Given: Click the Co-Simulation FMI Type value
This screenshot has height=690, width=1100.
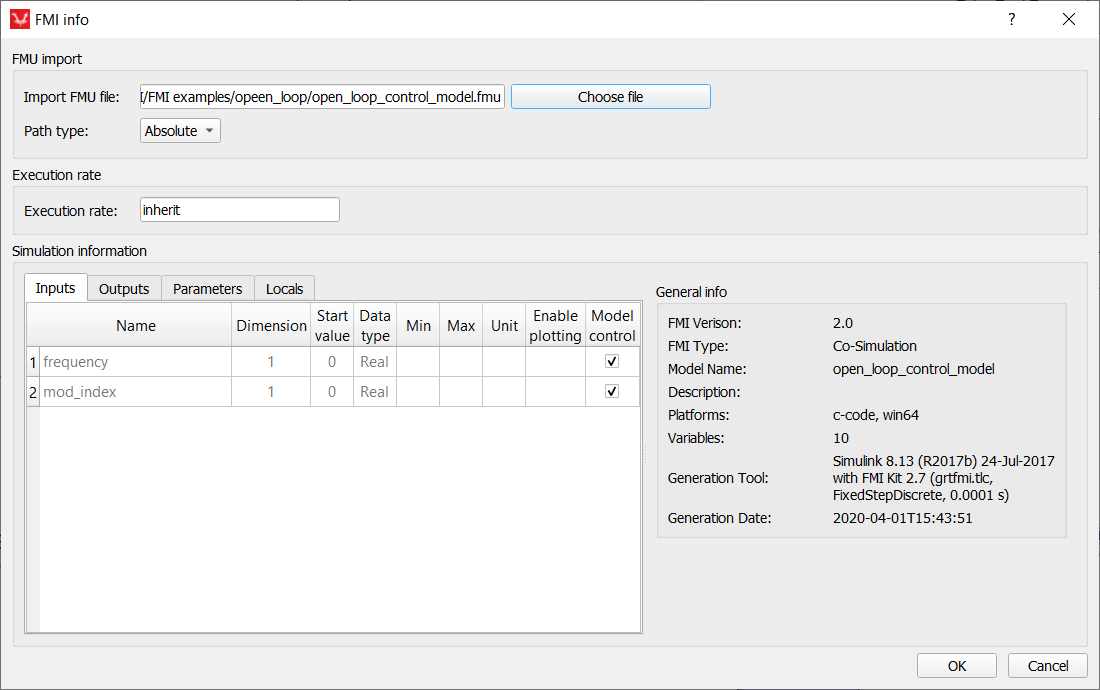Looking at the screenshot, I should pyautogui.click(x=875, y=346).
